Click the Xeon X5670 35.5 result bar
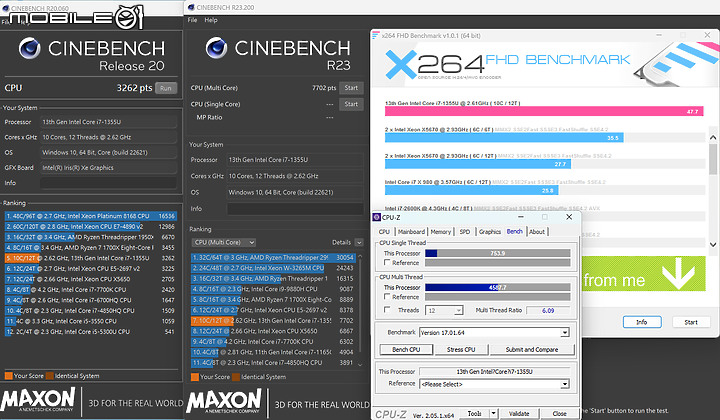The height and width of the screenshot is (420, 720). (x=504, y=138)
